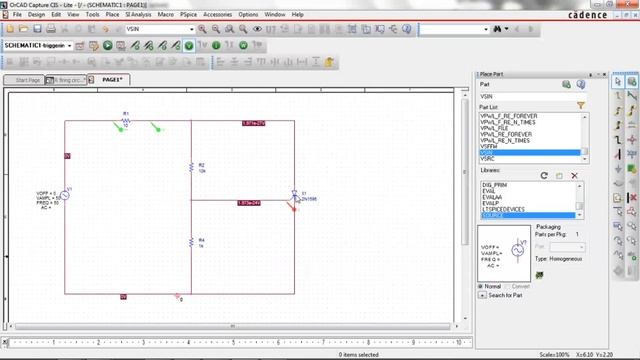Open the PSpice menu
This screenshot has width=640, height=360.
coord(188,14)
